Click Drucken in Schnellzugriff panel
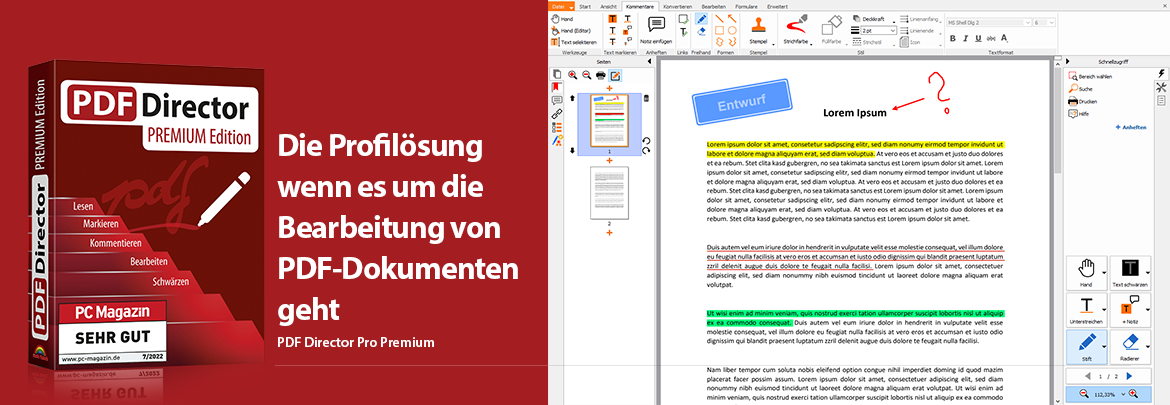This screenshot has width=1170, height=405. pos(1083,101)
